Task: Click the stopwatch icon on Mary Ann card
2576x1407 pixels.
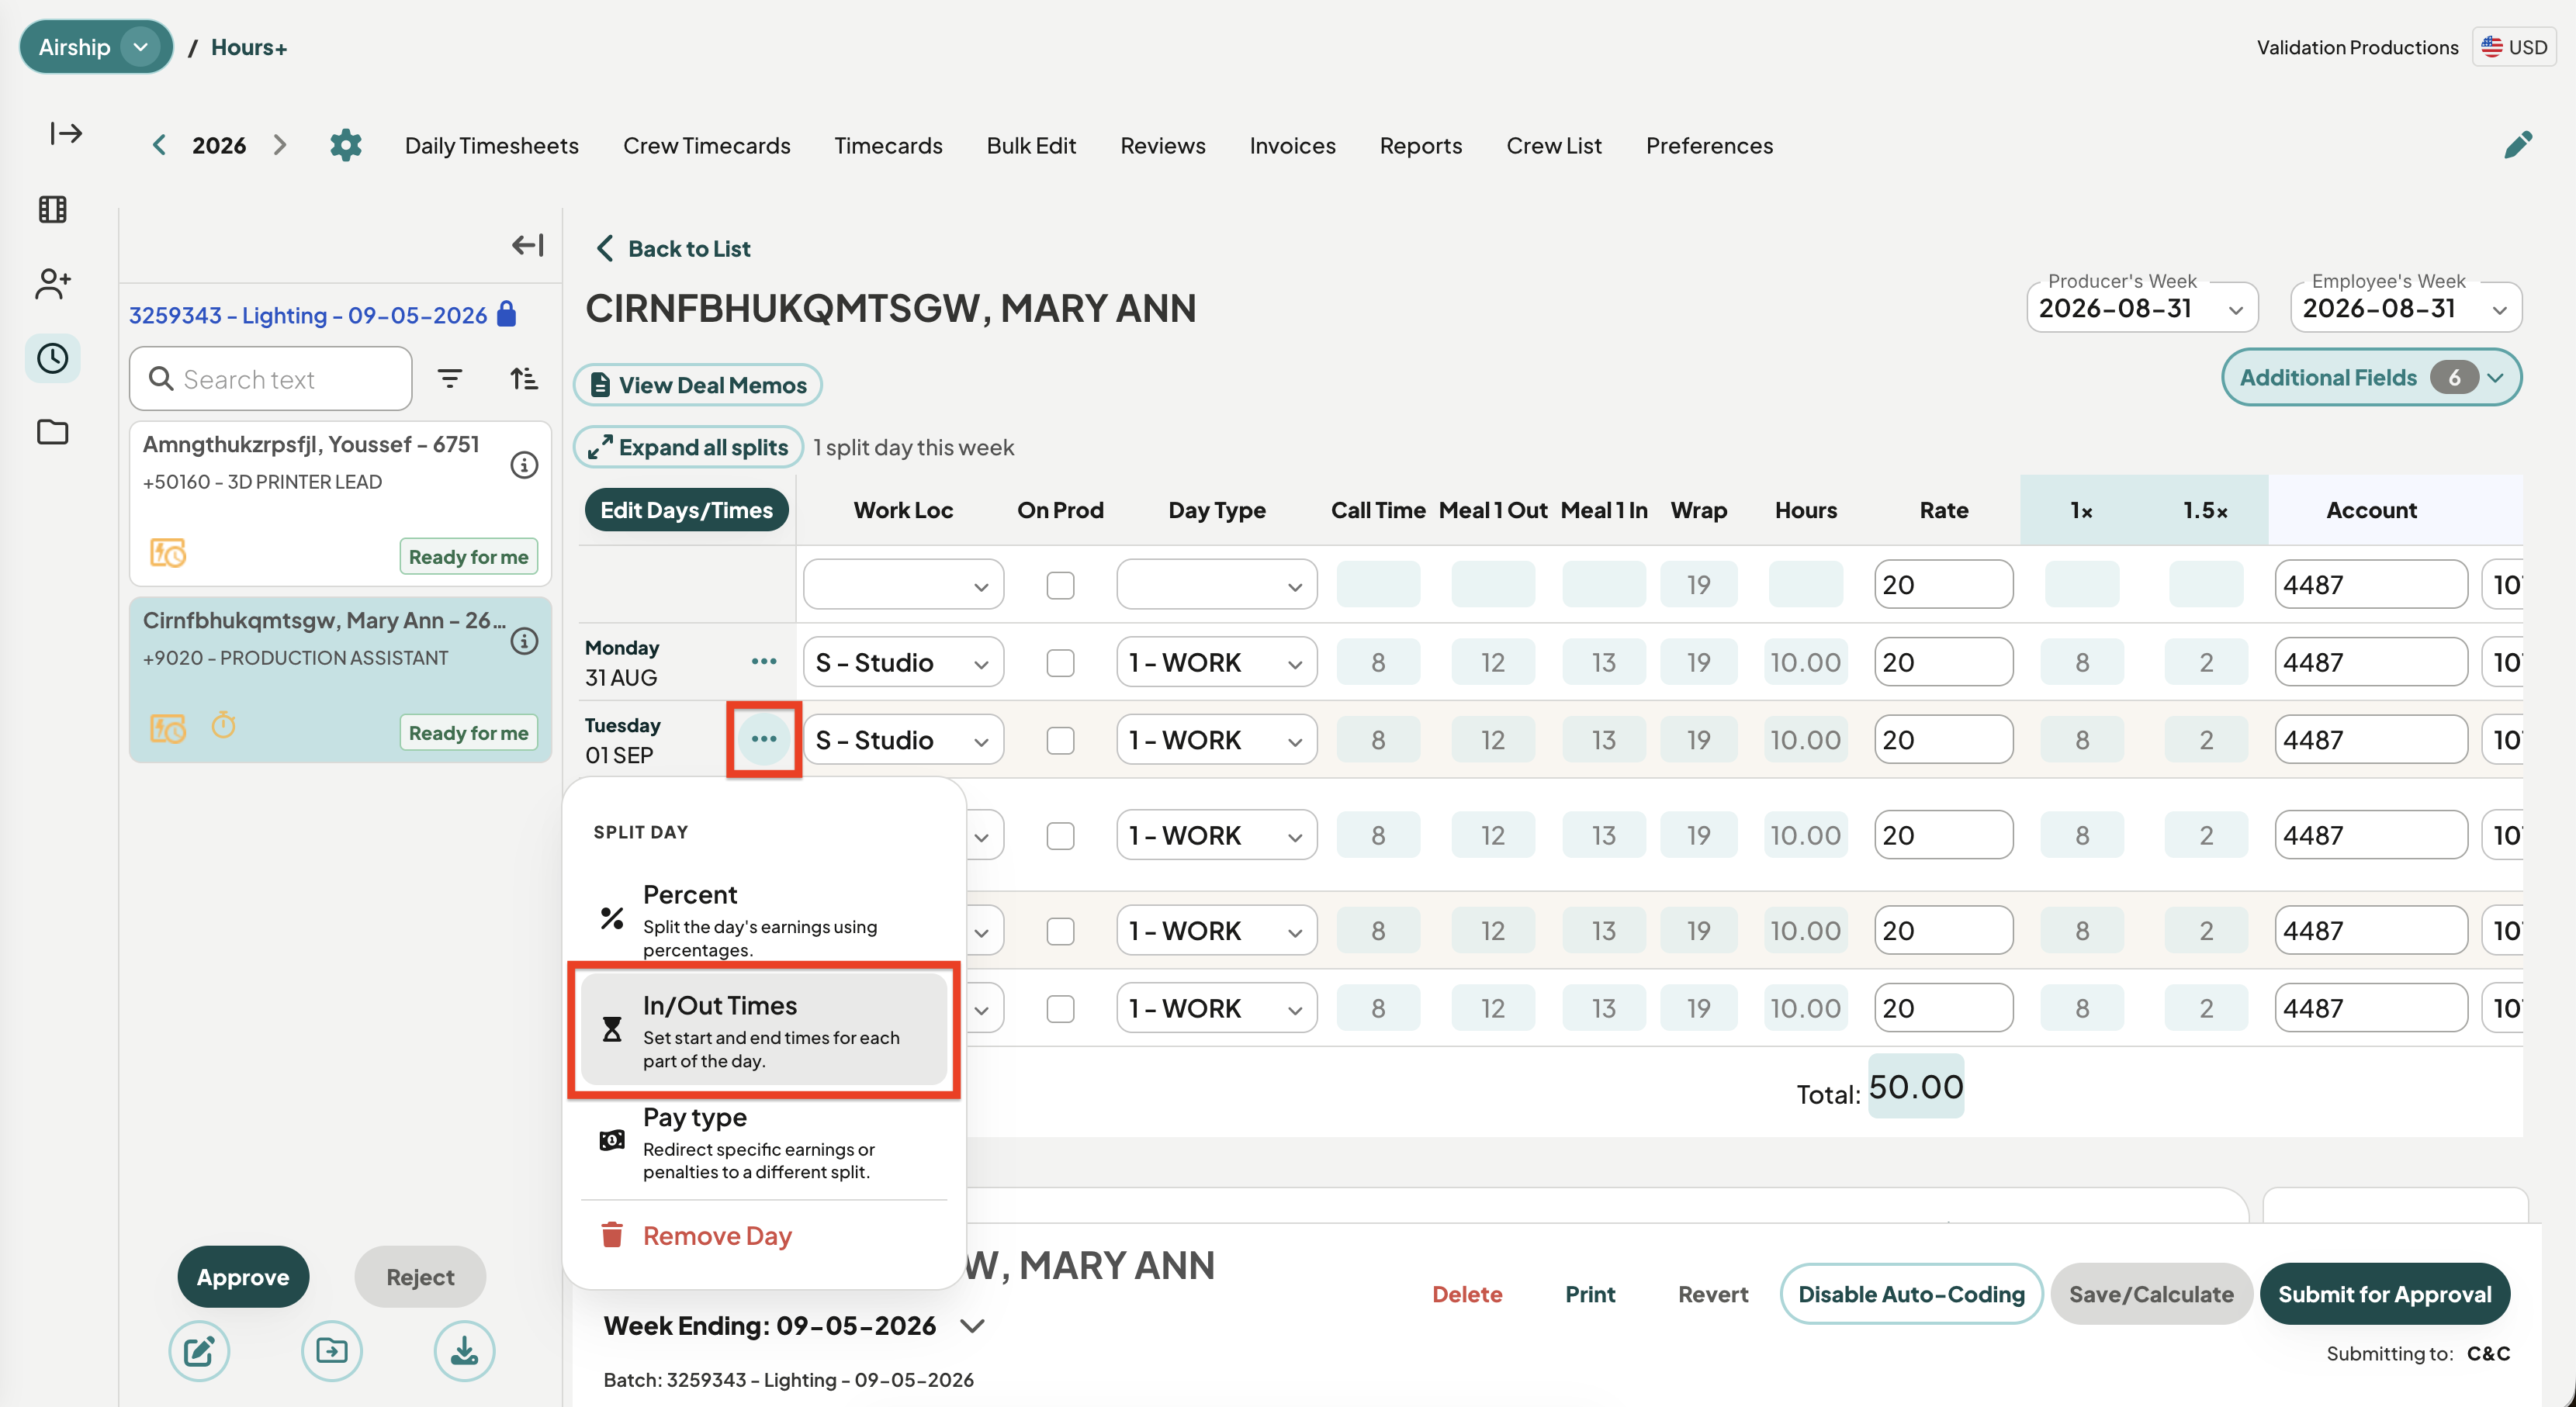Action: pos(223,725)
